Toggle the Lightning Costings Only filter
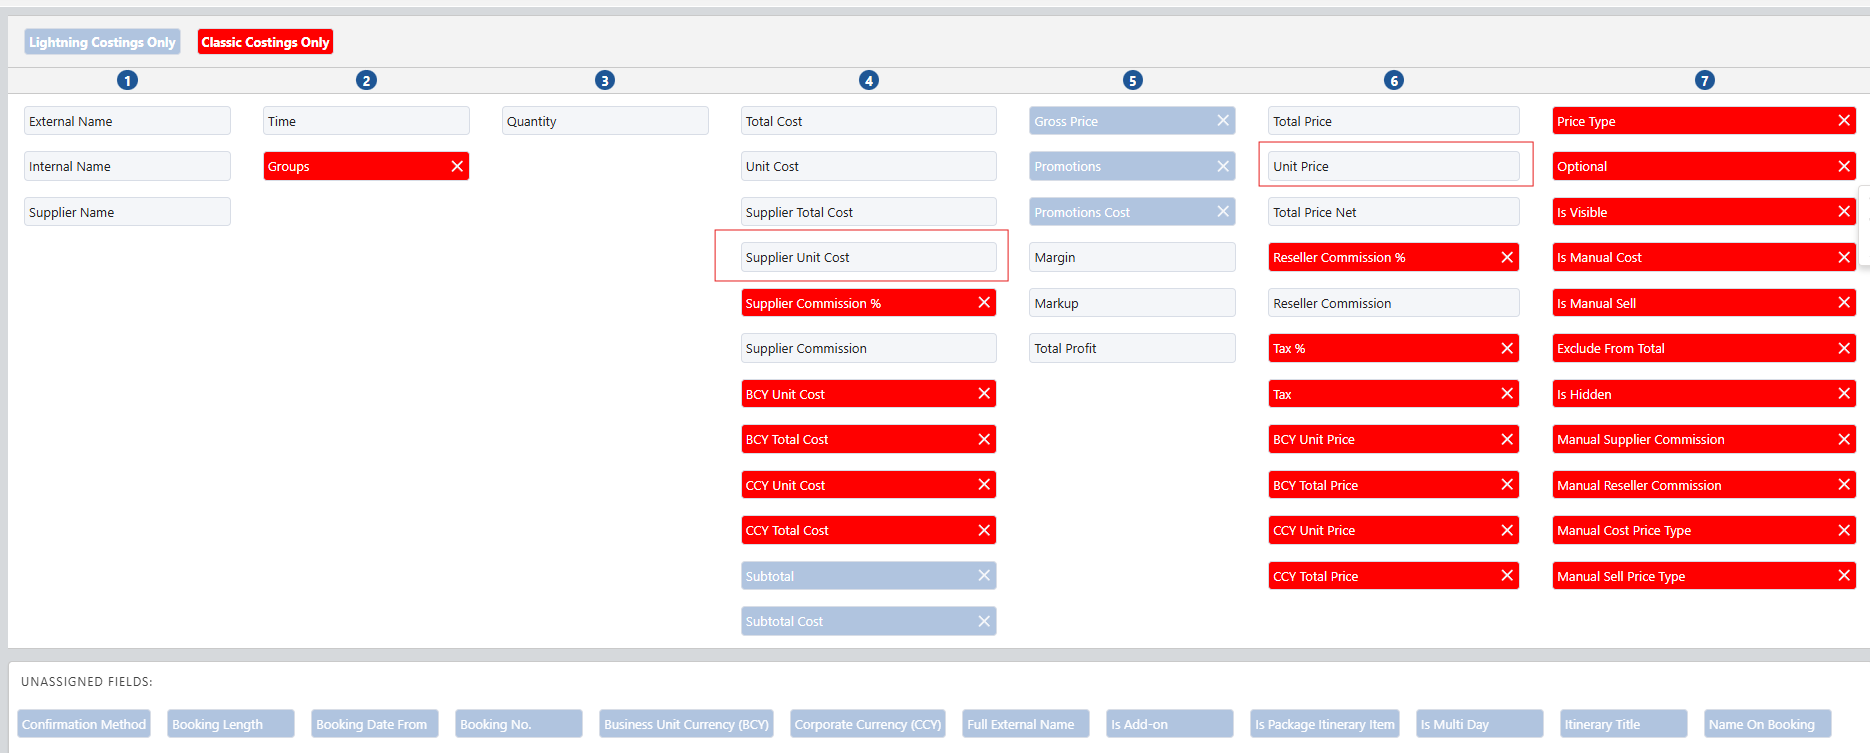The width and height of the screenshot is (1870, 753). (102, 42)
